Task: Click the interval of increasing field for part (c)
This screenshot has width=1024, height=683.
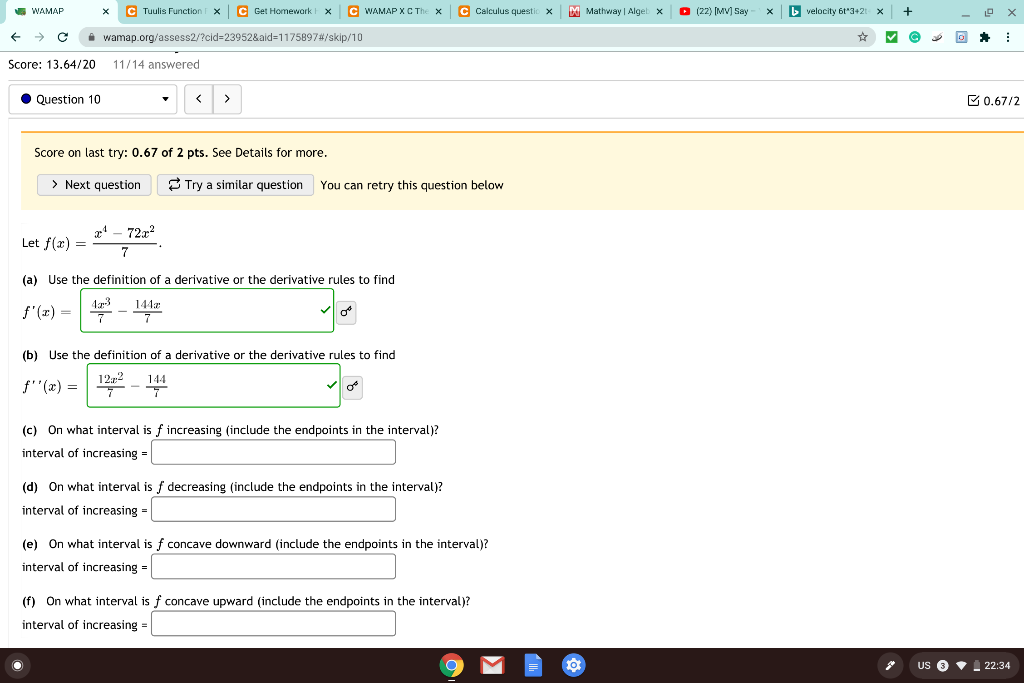Action: click(x=272, y=451)
